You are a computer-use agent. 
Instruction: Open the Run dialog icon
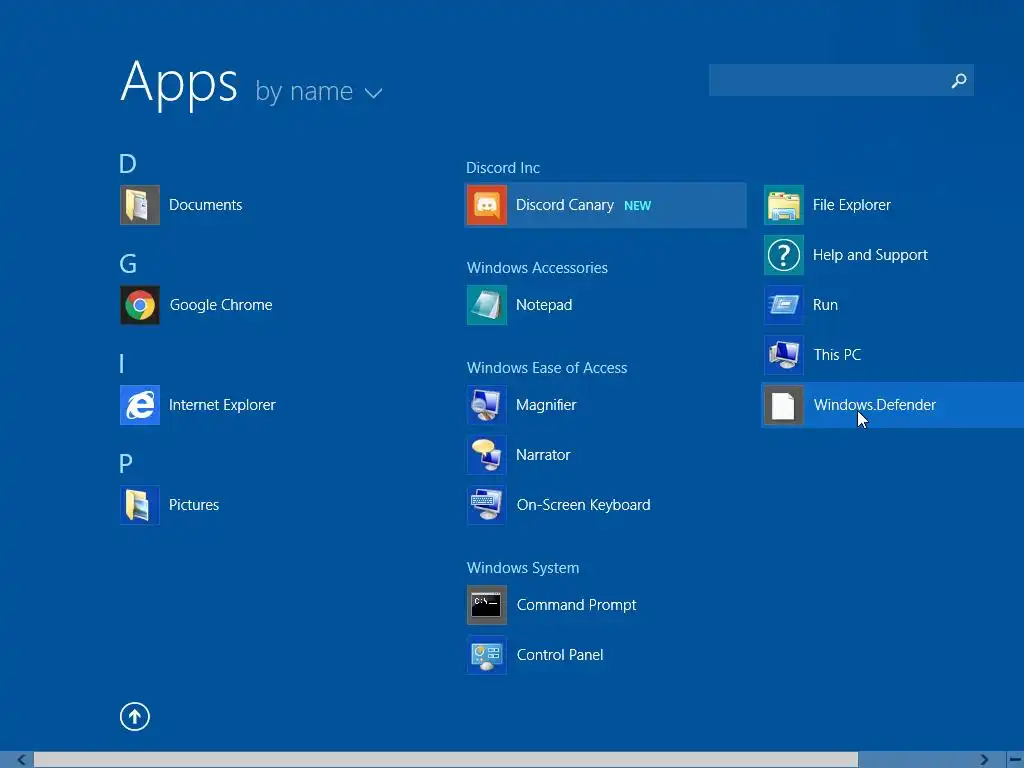[784, 305]
